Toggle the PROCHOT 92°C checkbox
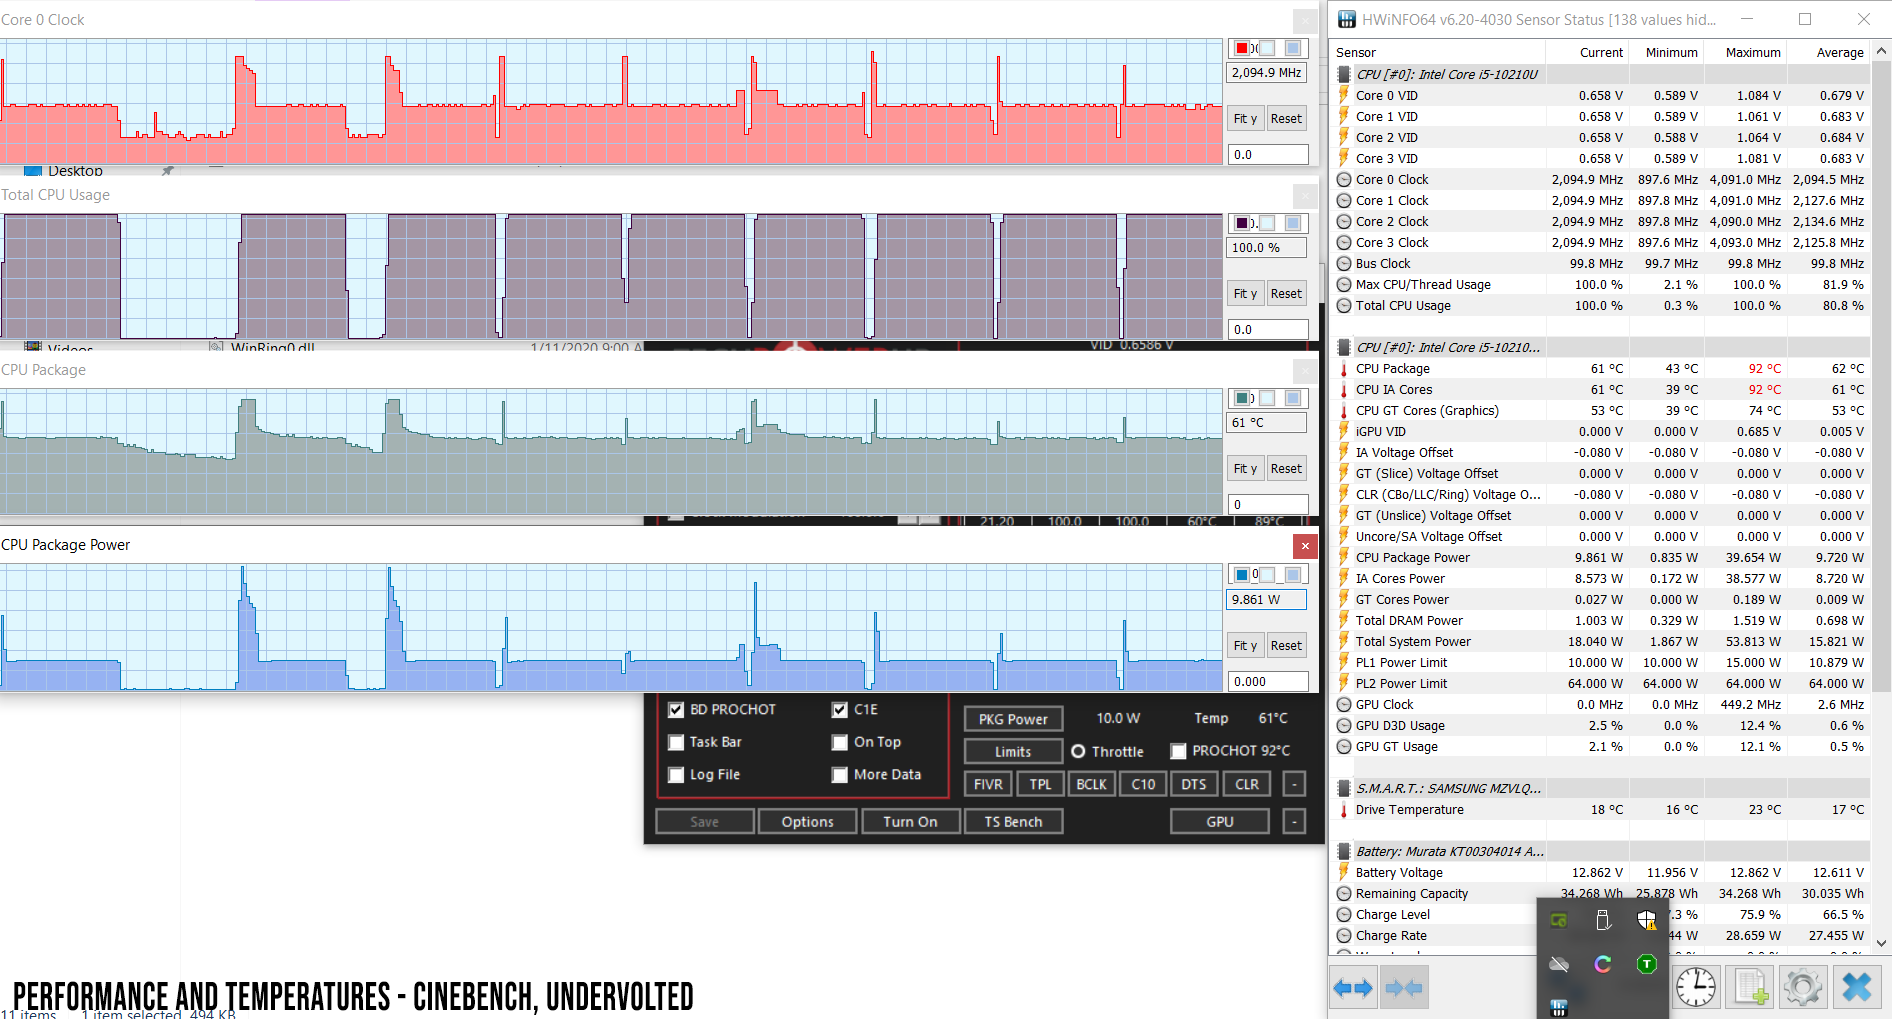The width and height of the screenshot is (1892, 1019). tap(1179, 751)
